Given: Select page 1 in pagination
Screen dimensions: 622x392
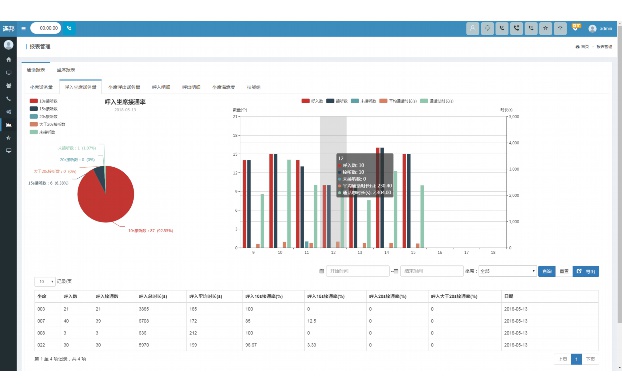Looking at the screenshot, I should [x=576, y=359].
